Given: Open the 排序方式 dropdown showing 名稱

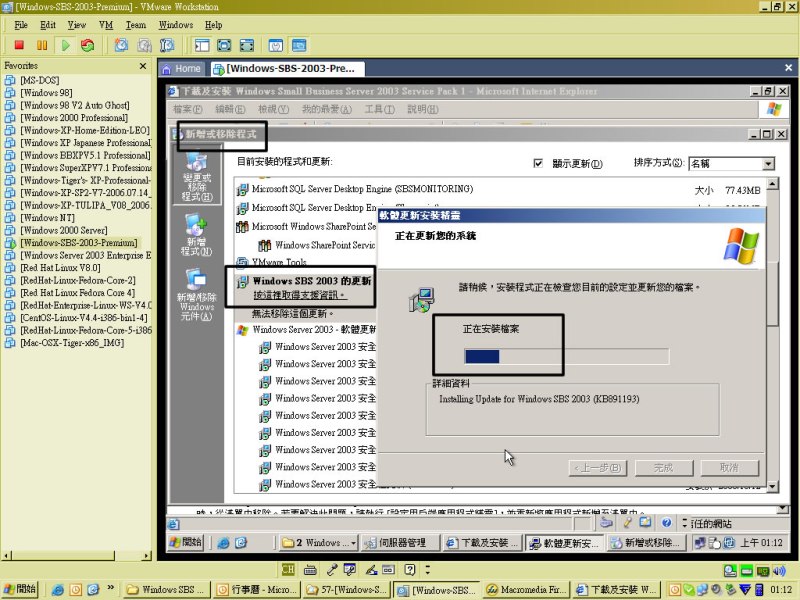Looking at the screenshot, I should coord(731,163).
